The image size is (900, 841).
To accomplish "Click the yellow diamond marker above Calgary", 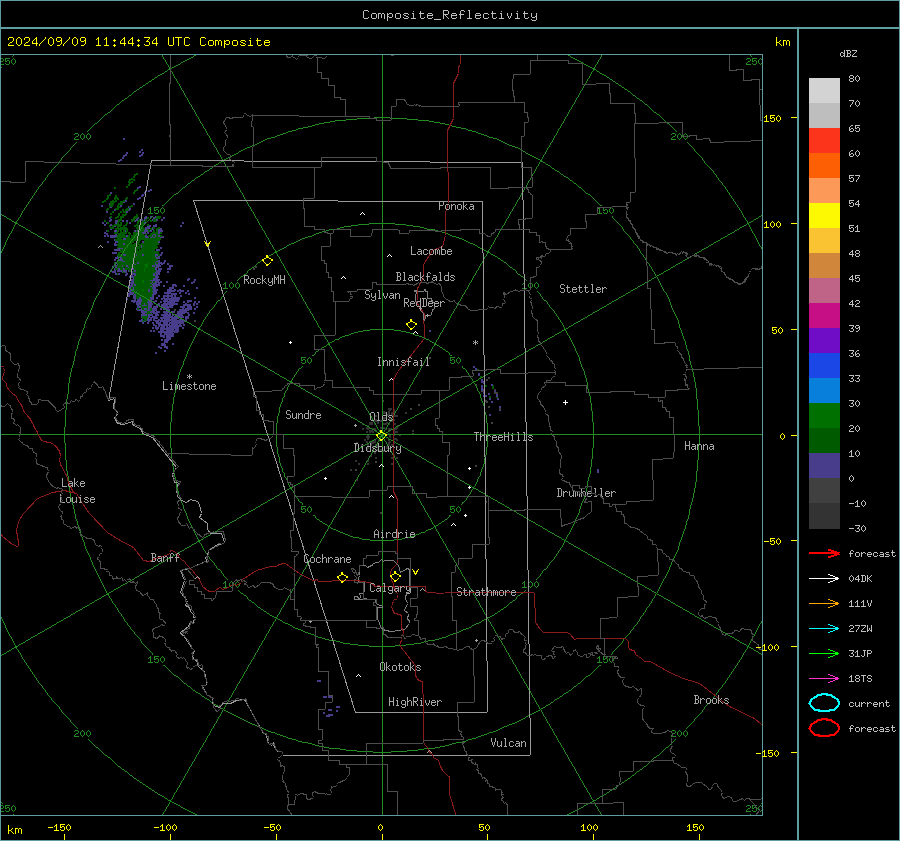I will tap(395, 576).
